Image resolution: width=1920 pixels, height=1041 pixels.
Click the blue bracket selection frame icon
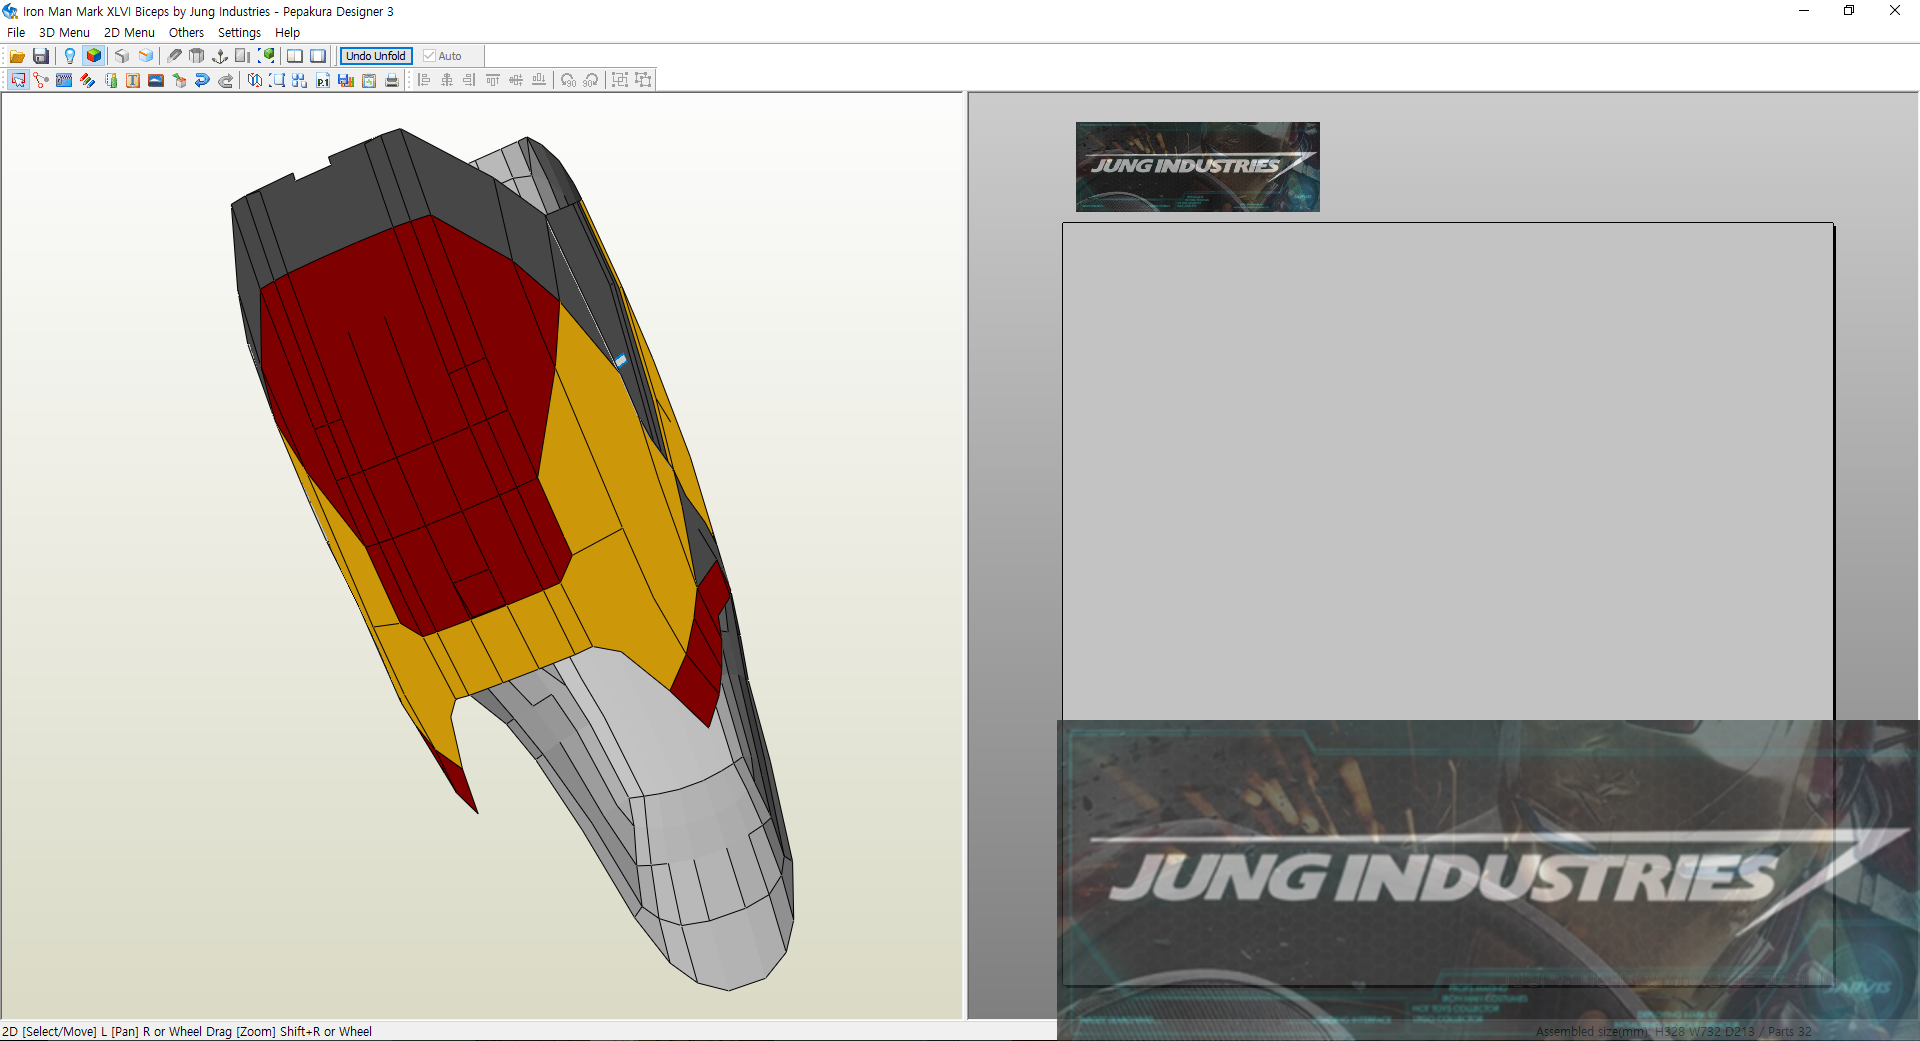(277, 80)
